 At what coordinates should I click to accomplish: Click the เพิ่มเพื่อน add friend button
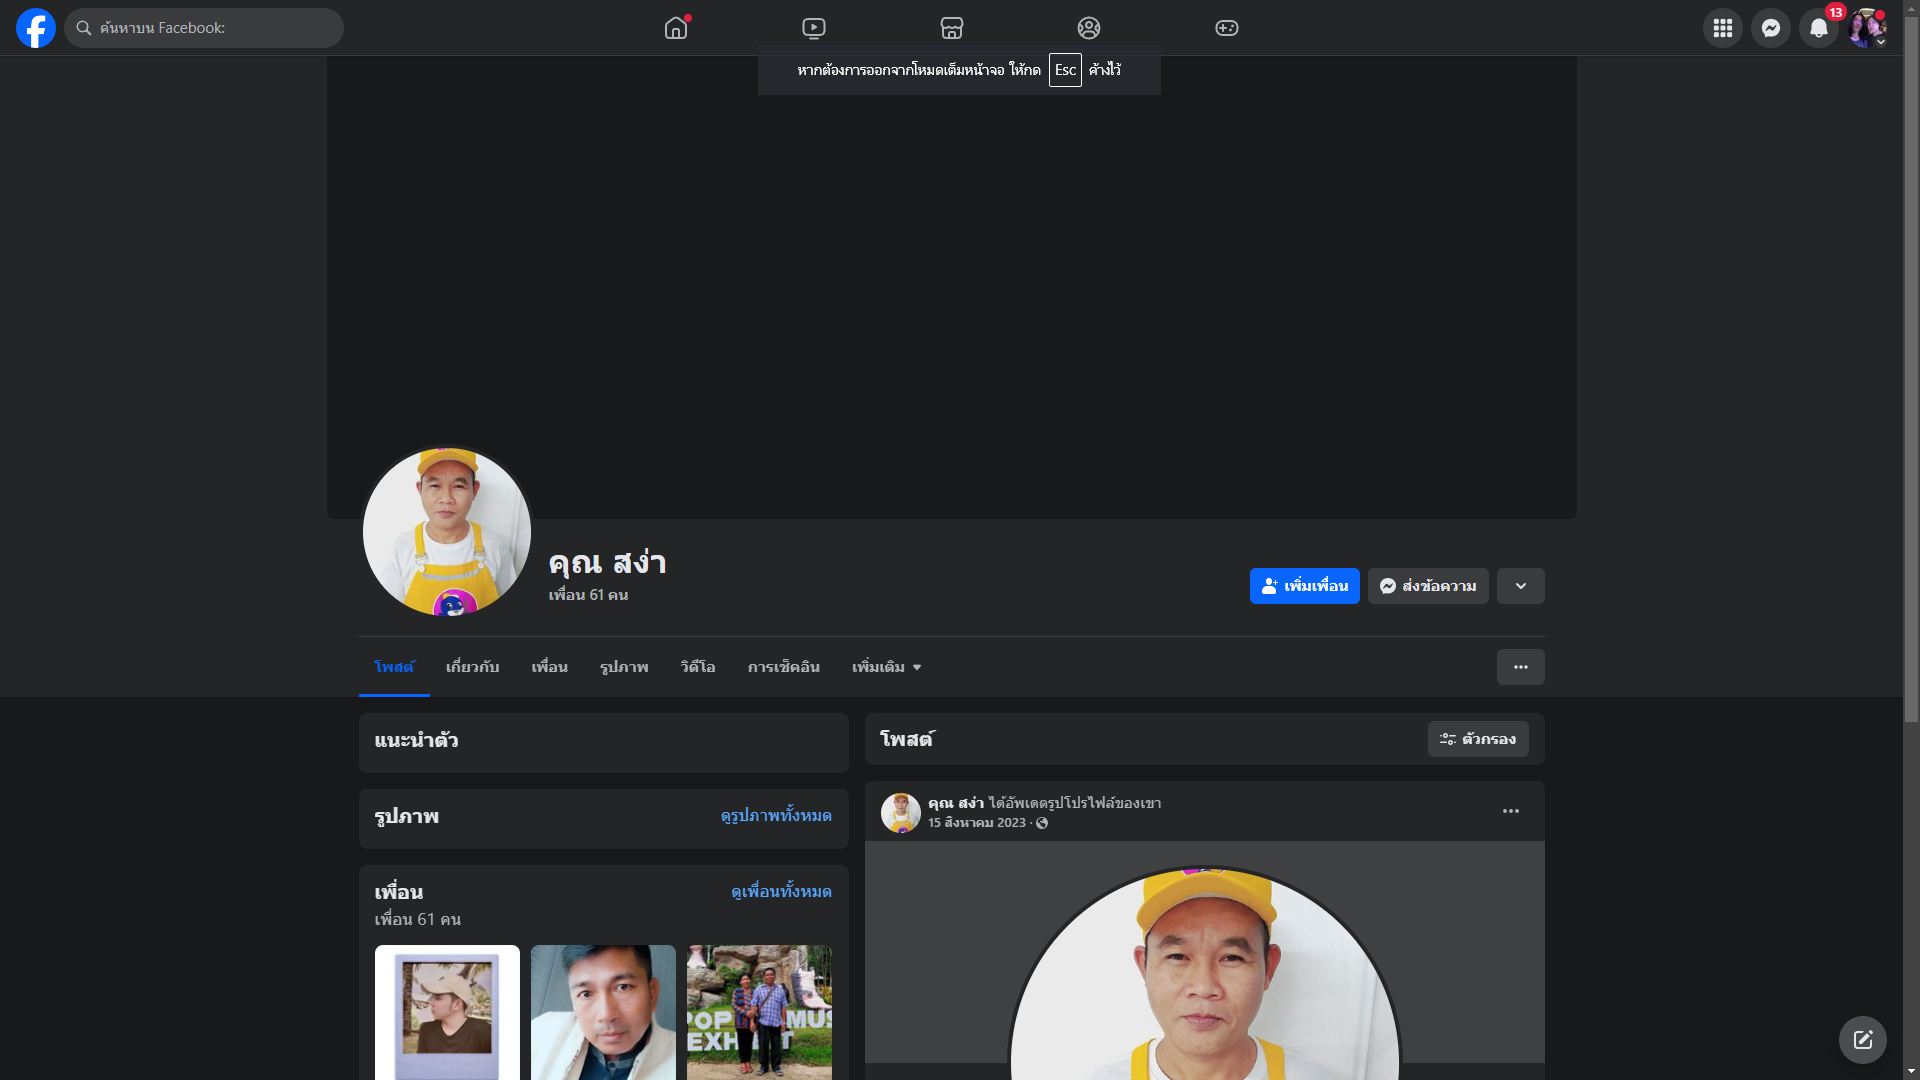1305,586
